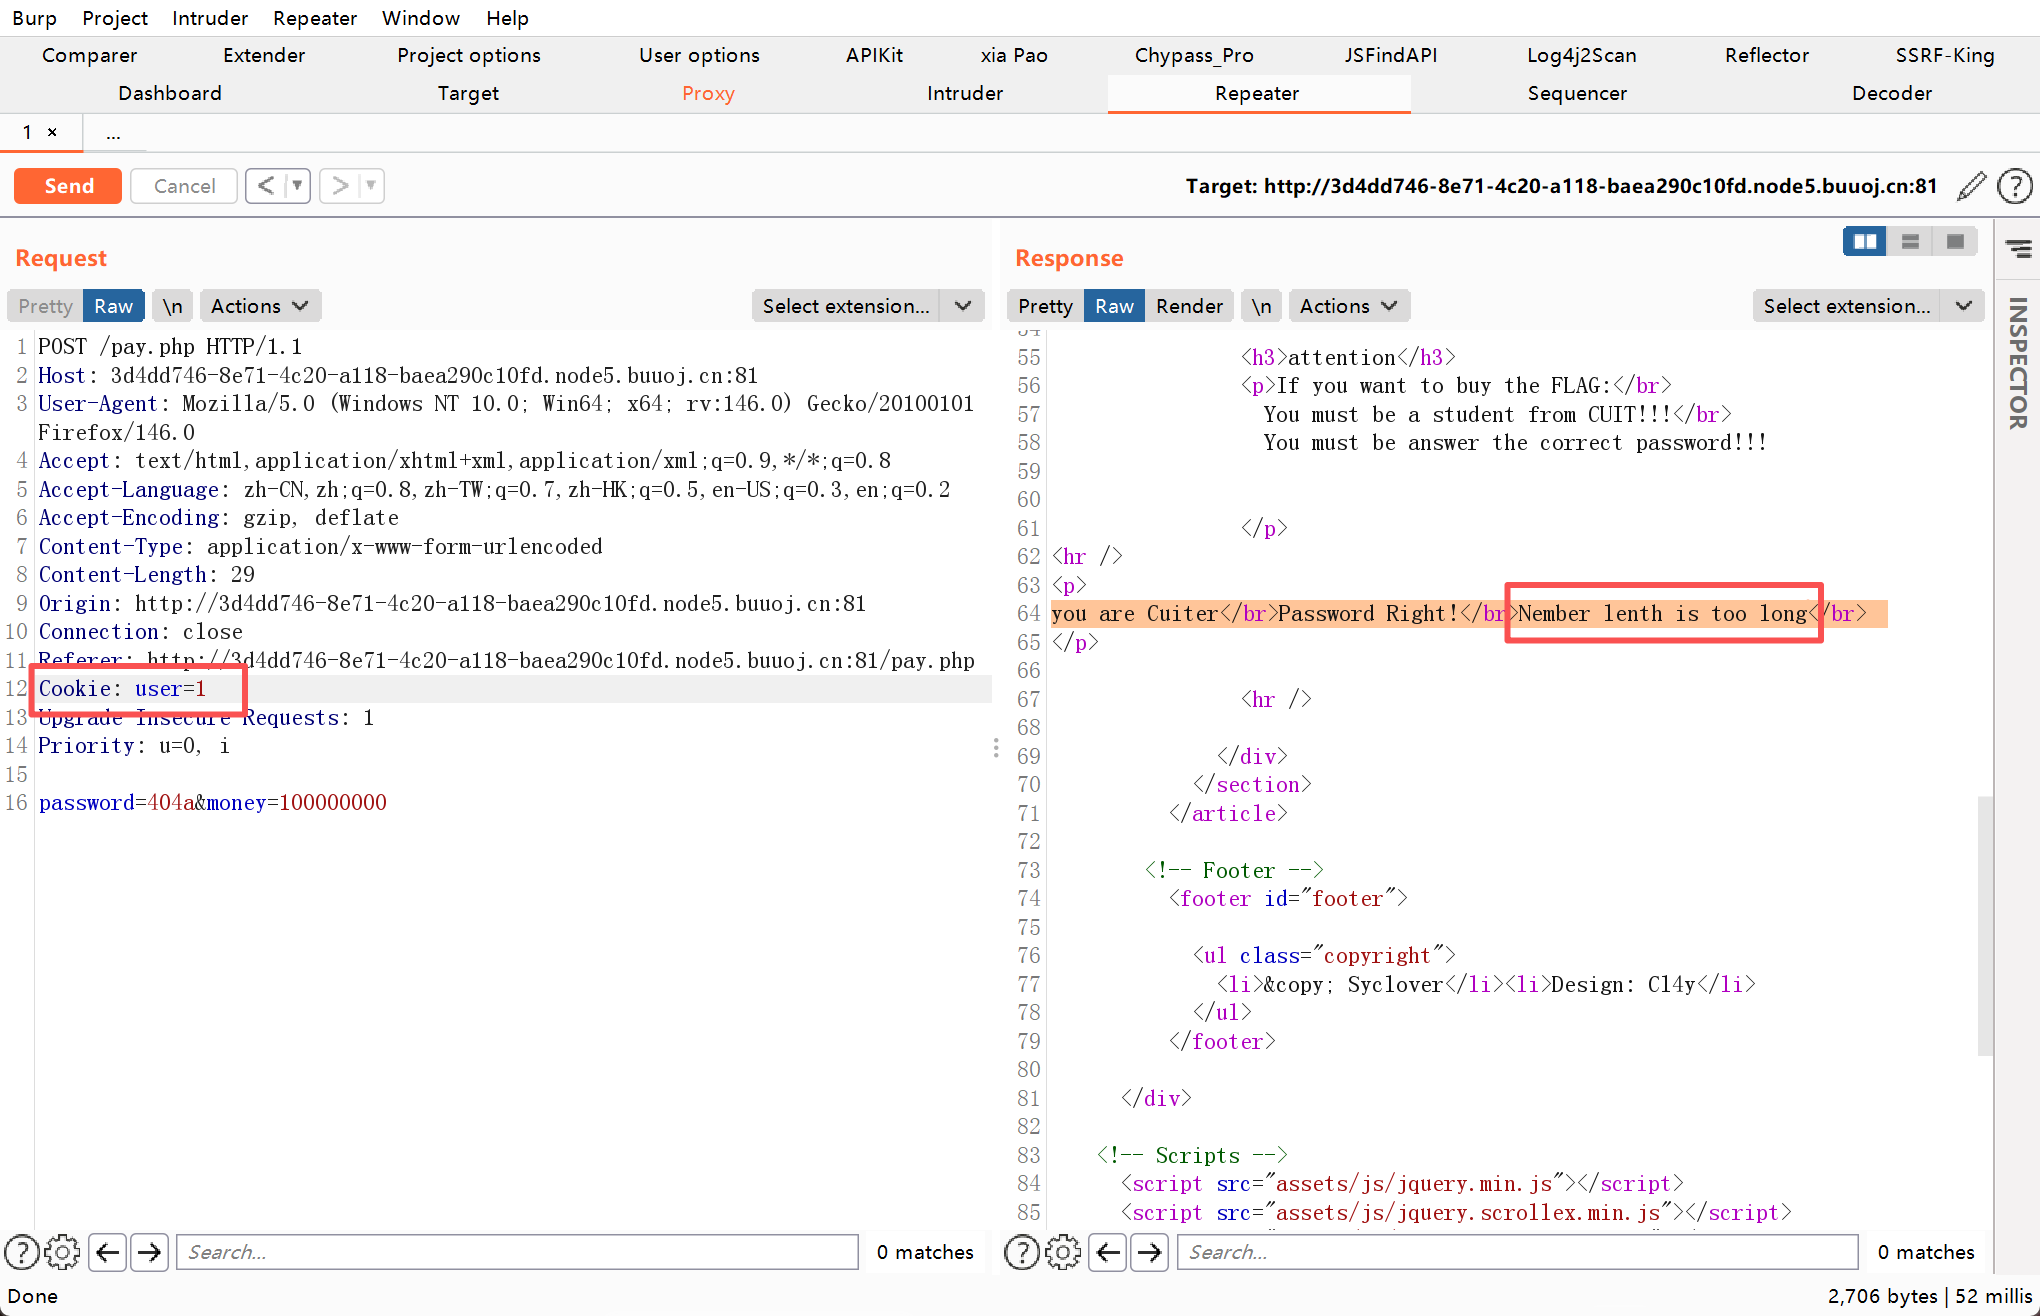Image resolution: width=2040 pixels, height=1316 pixels.
Task: Switch to side-by-side layout view icon
Action: [x=1864, y=242]
